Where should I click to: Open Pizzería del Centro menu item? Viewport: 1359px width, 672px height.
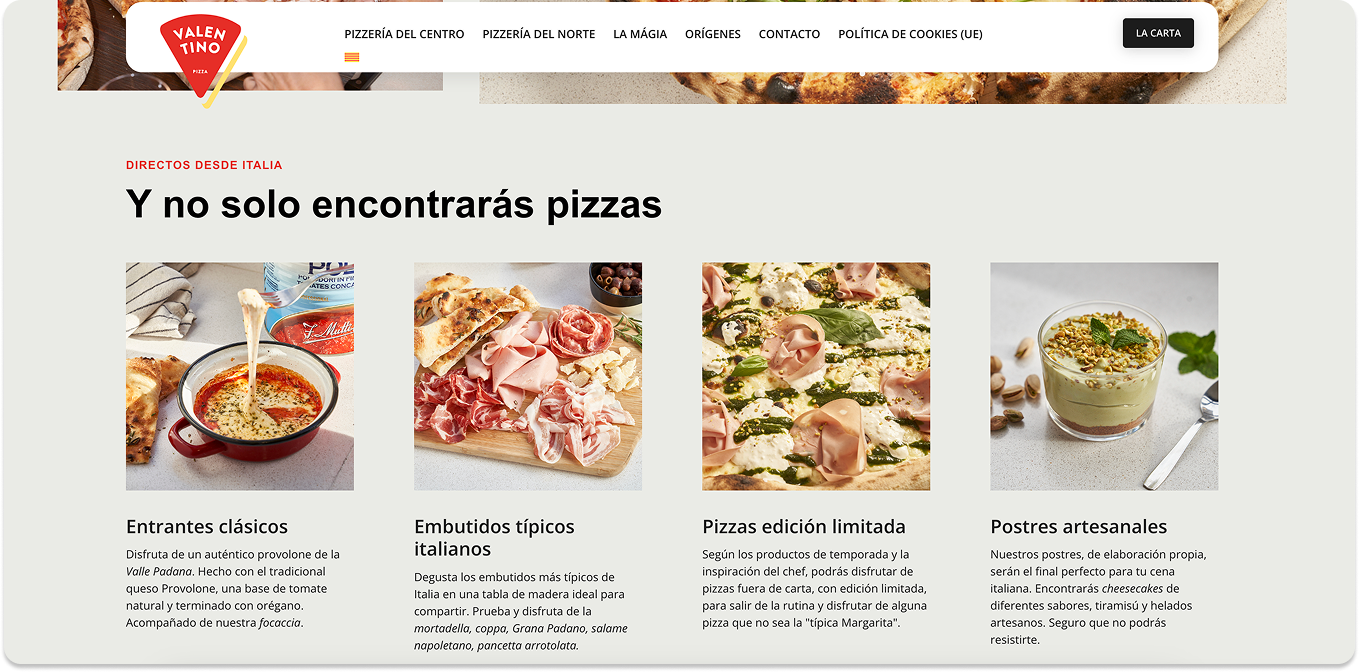click(x=404, y=34)
